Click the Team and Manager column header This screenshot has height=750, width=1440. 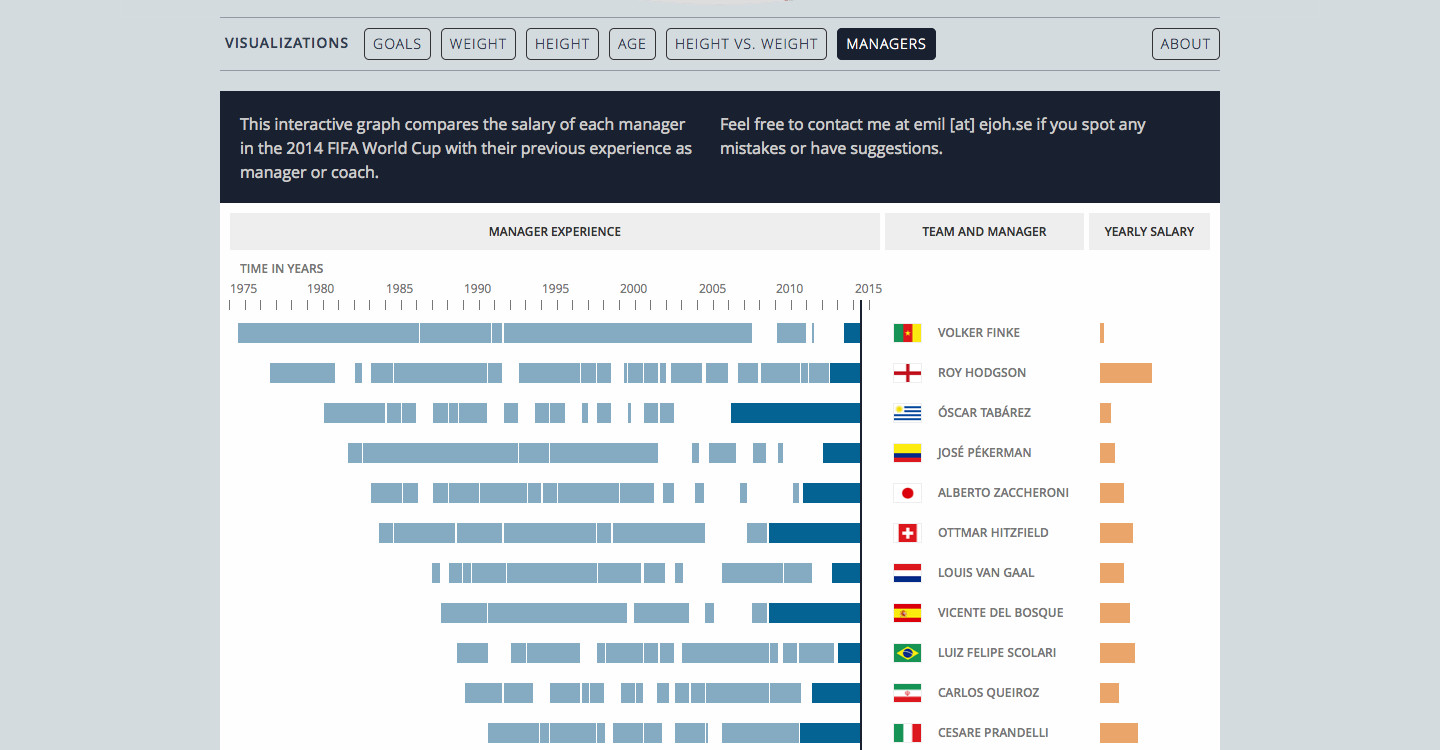984,231
